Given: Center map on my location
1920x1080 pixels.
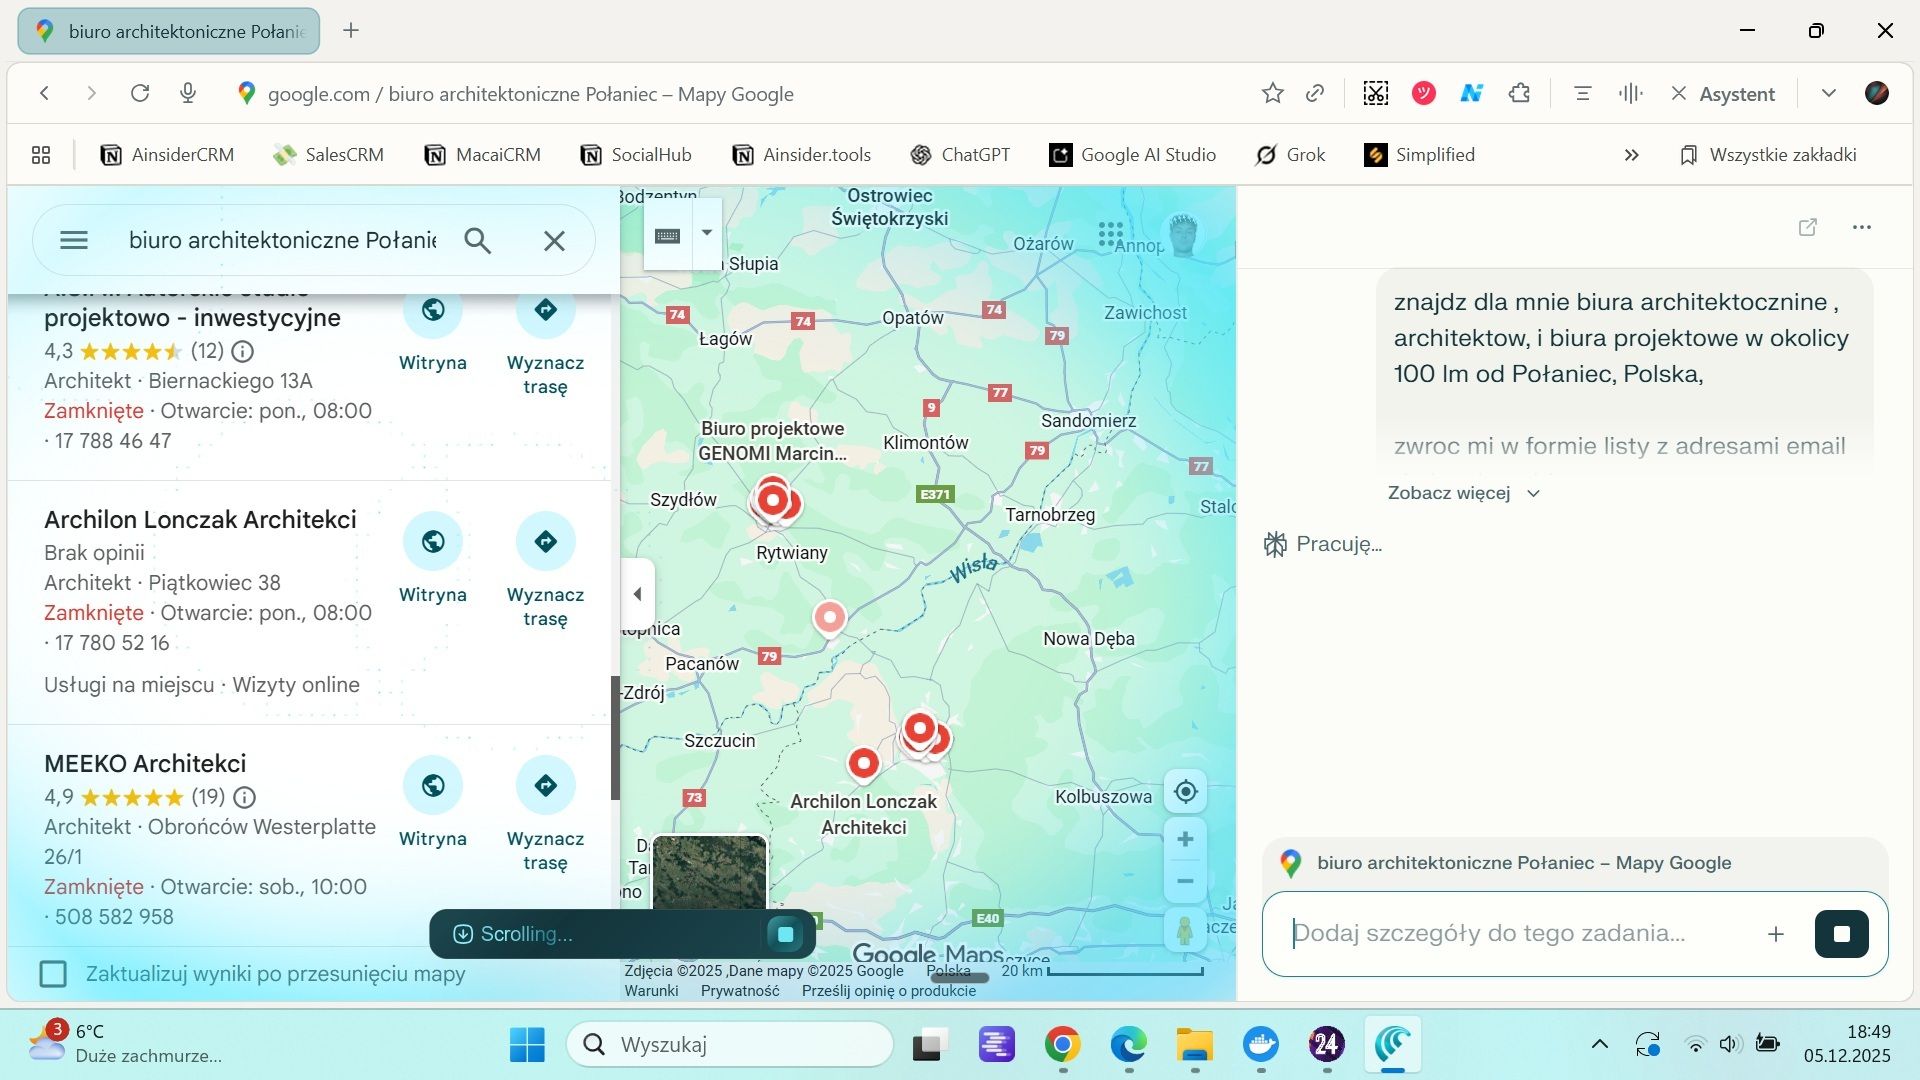Looking at the screenshot, I should [1185, 792].
